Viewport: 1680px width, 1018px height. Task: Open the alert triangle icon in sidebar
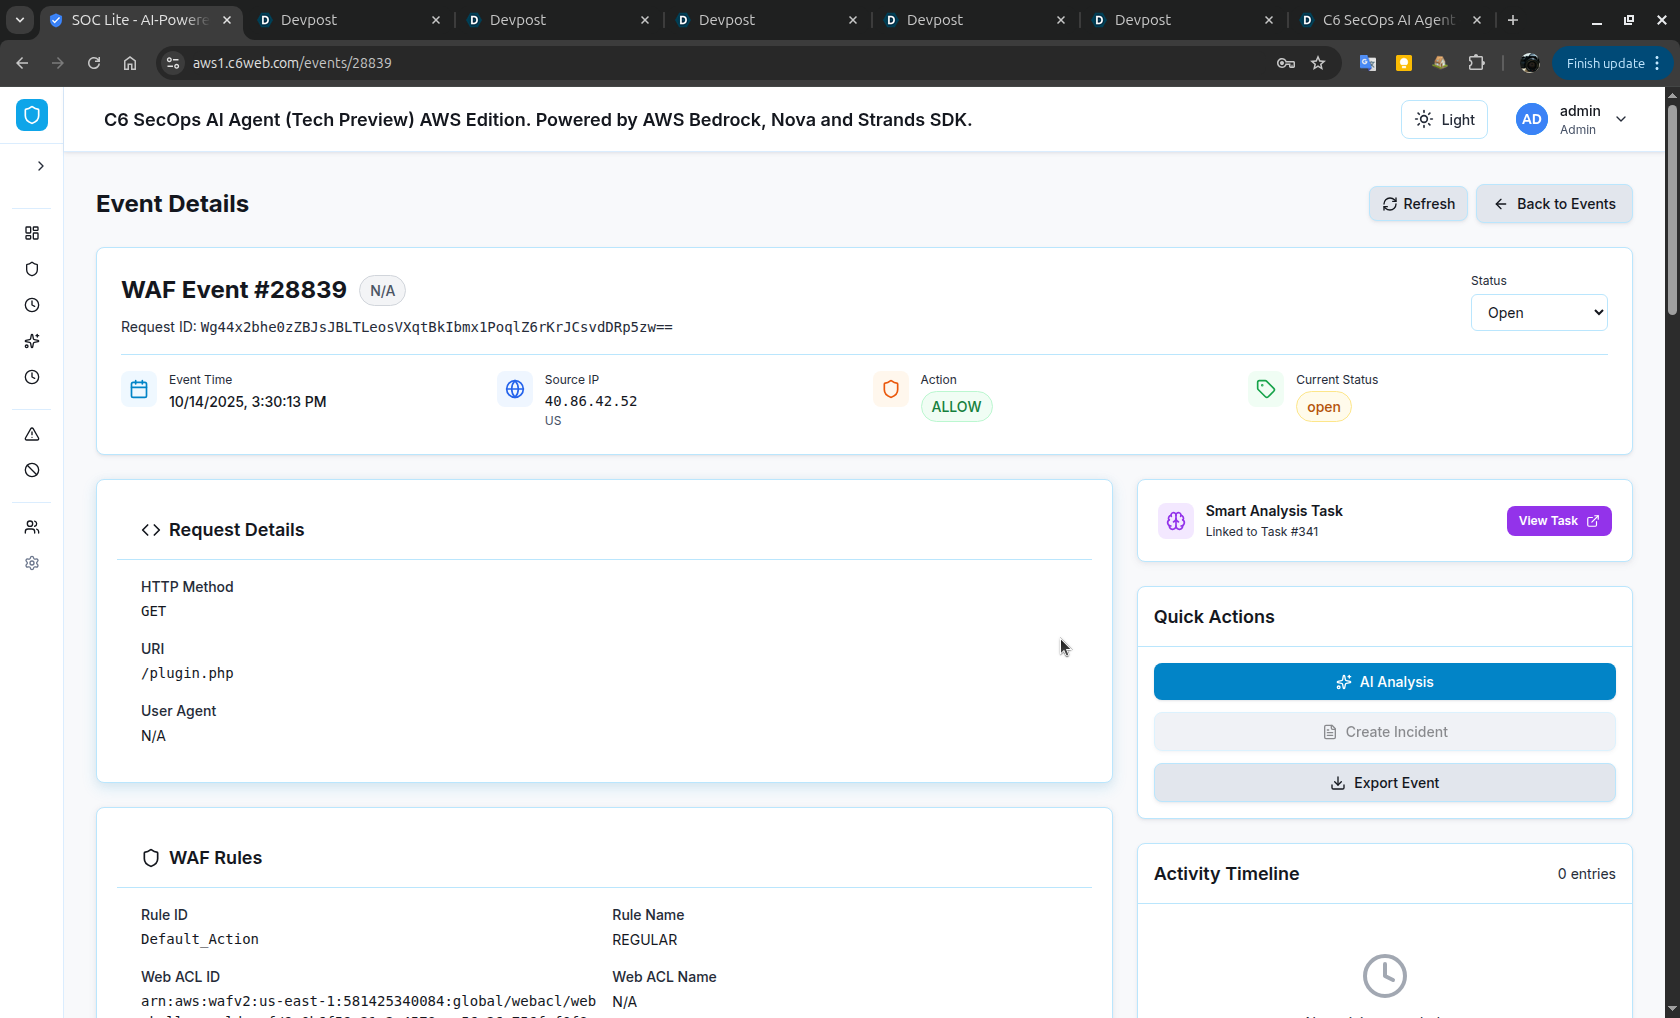click(x=32, y=434)
